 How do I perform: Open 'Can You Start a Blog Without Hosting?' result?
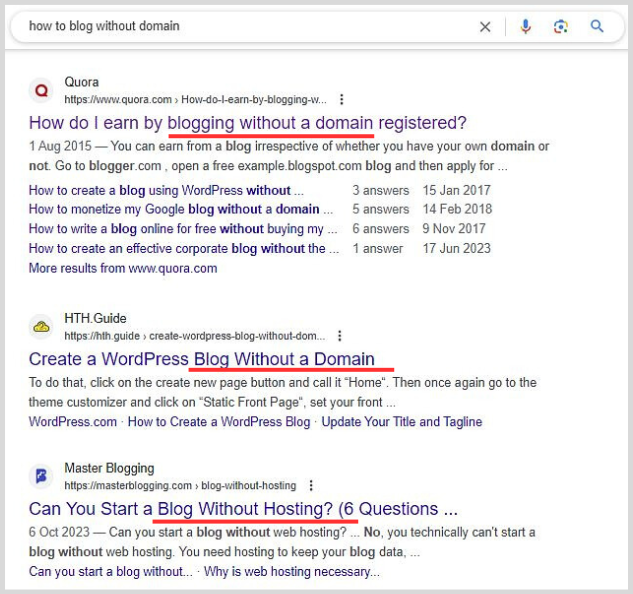coord(243,509)
